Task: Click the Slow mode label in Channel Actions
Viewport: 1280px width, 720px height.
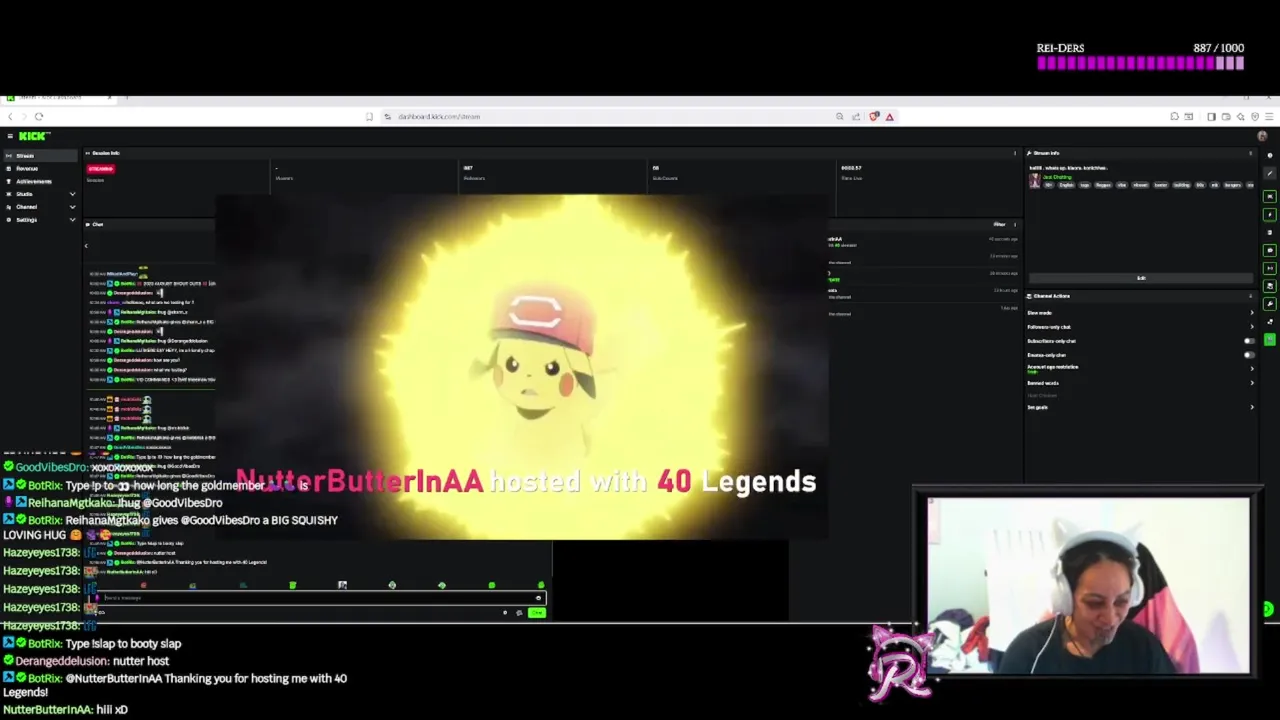Action: (x=1040, y=313)
